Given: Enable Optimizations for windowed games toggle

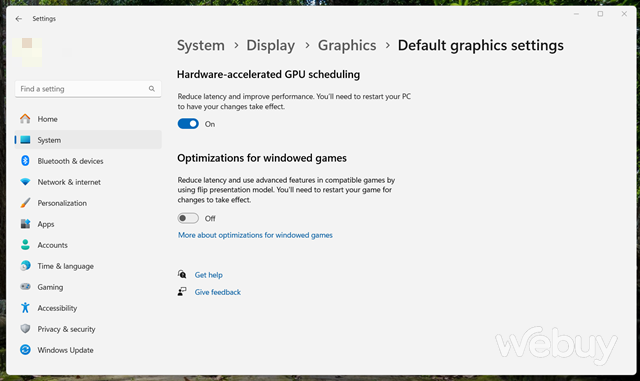Looking at the screenshot, I should pyautogui.click(x=188, y=218).
